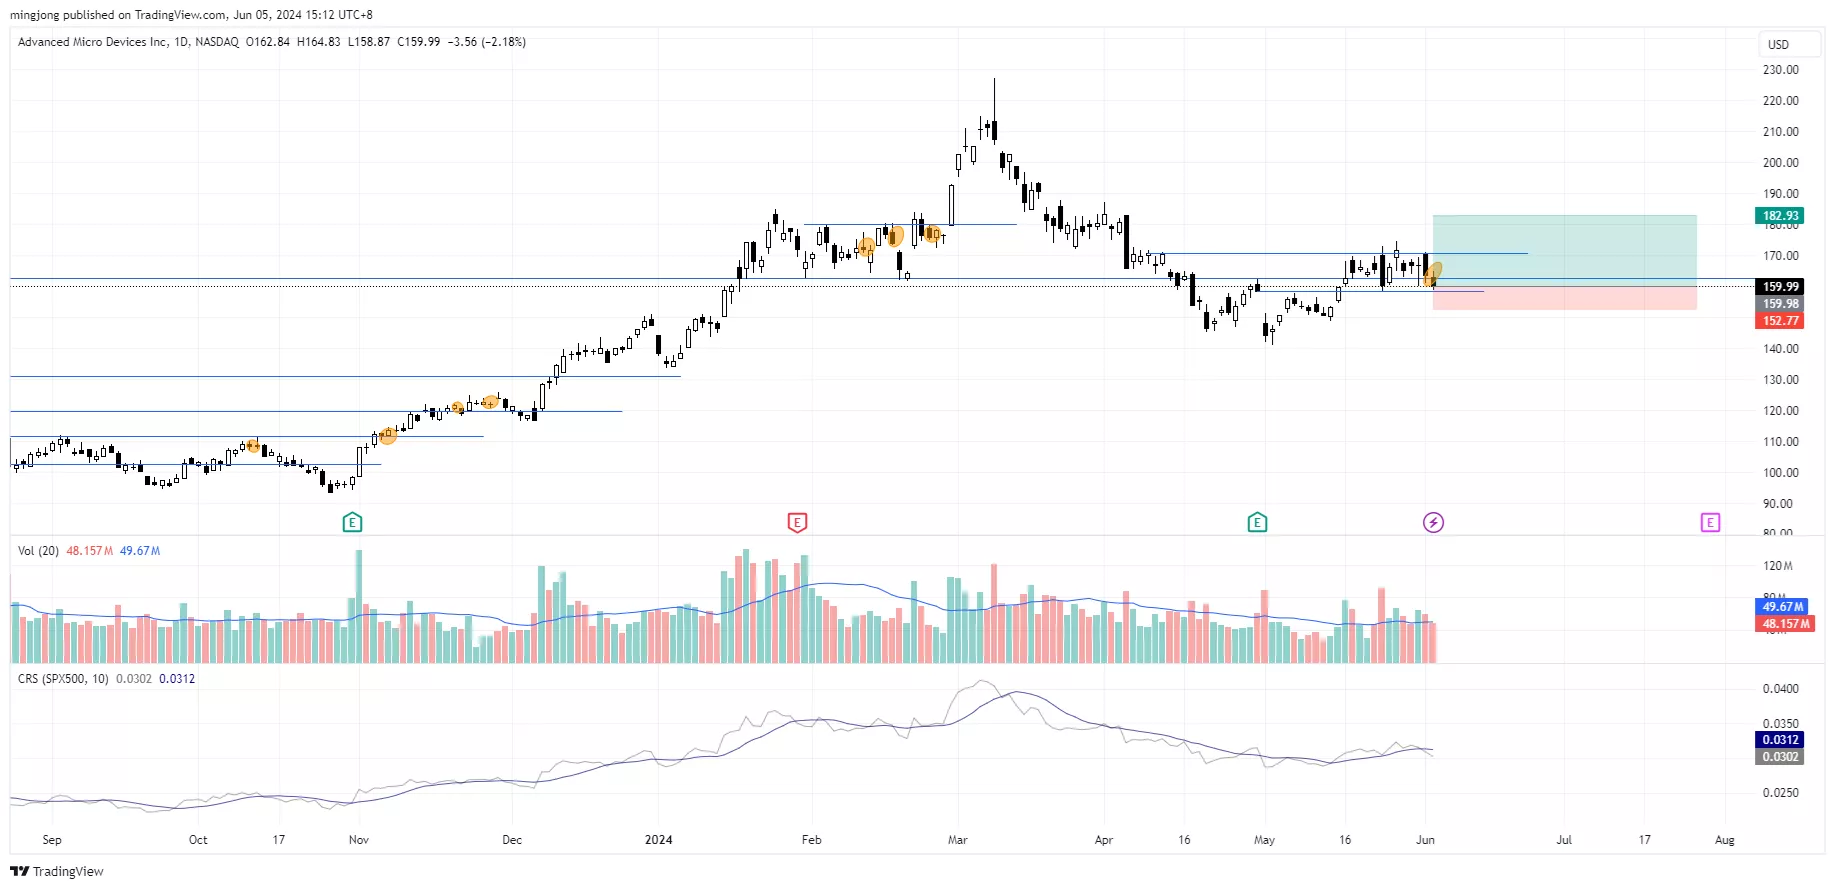Click the green 182.93 target price label
This screenshot has height=889, width=1835.
(x=1780, y=215)
